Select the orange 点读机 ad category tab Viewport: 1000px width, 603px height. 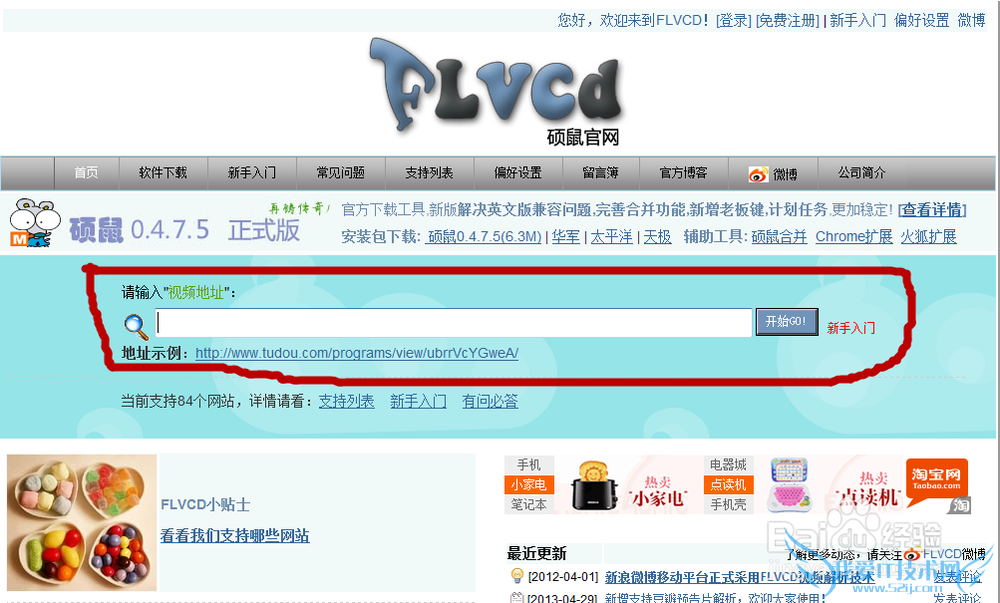(x=728, y=484)
